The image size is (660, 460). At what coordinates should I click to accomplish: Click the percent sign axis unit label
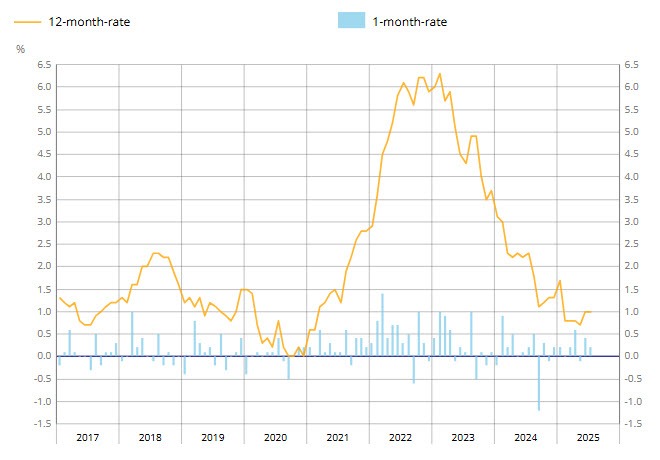[x=20, y=49]
